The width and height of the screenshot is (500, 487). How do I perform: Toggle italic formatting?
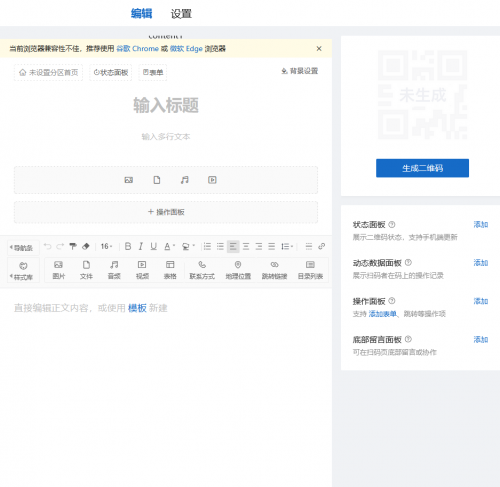pos(141,246)
